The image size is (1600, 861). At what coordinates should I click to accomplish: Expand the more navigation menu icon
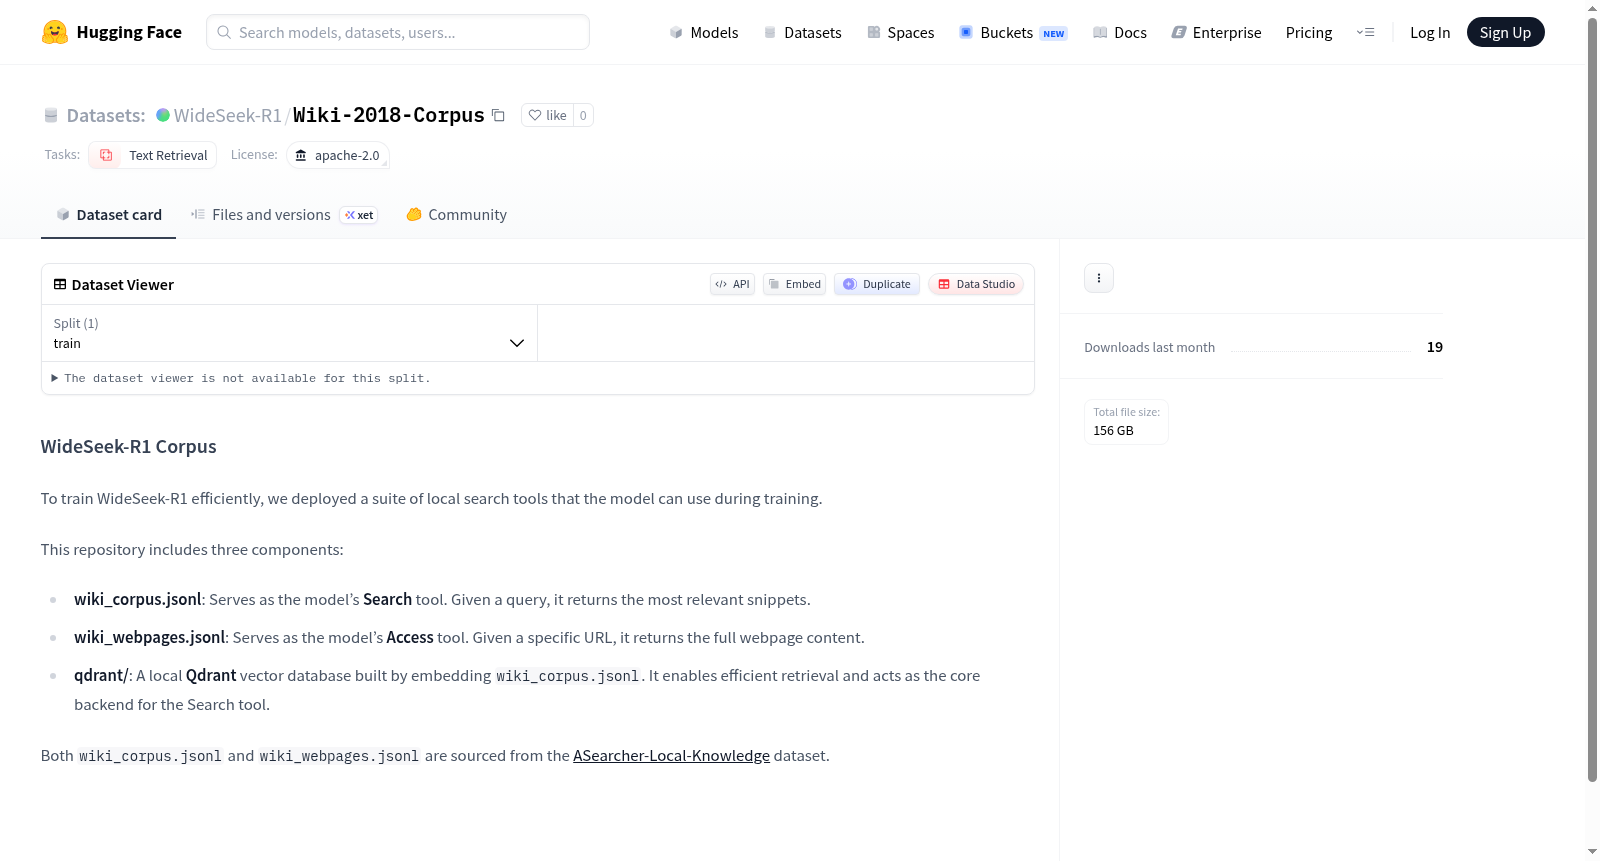point(1365,33)
